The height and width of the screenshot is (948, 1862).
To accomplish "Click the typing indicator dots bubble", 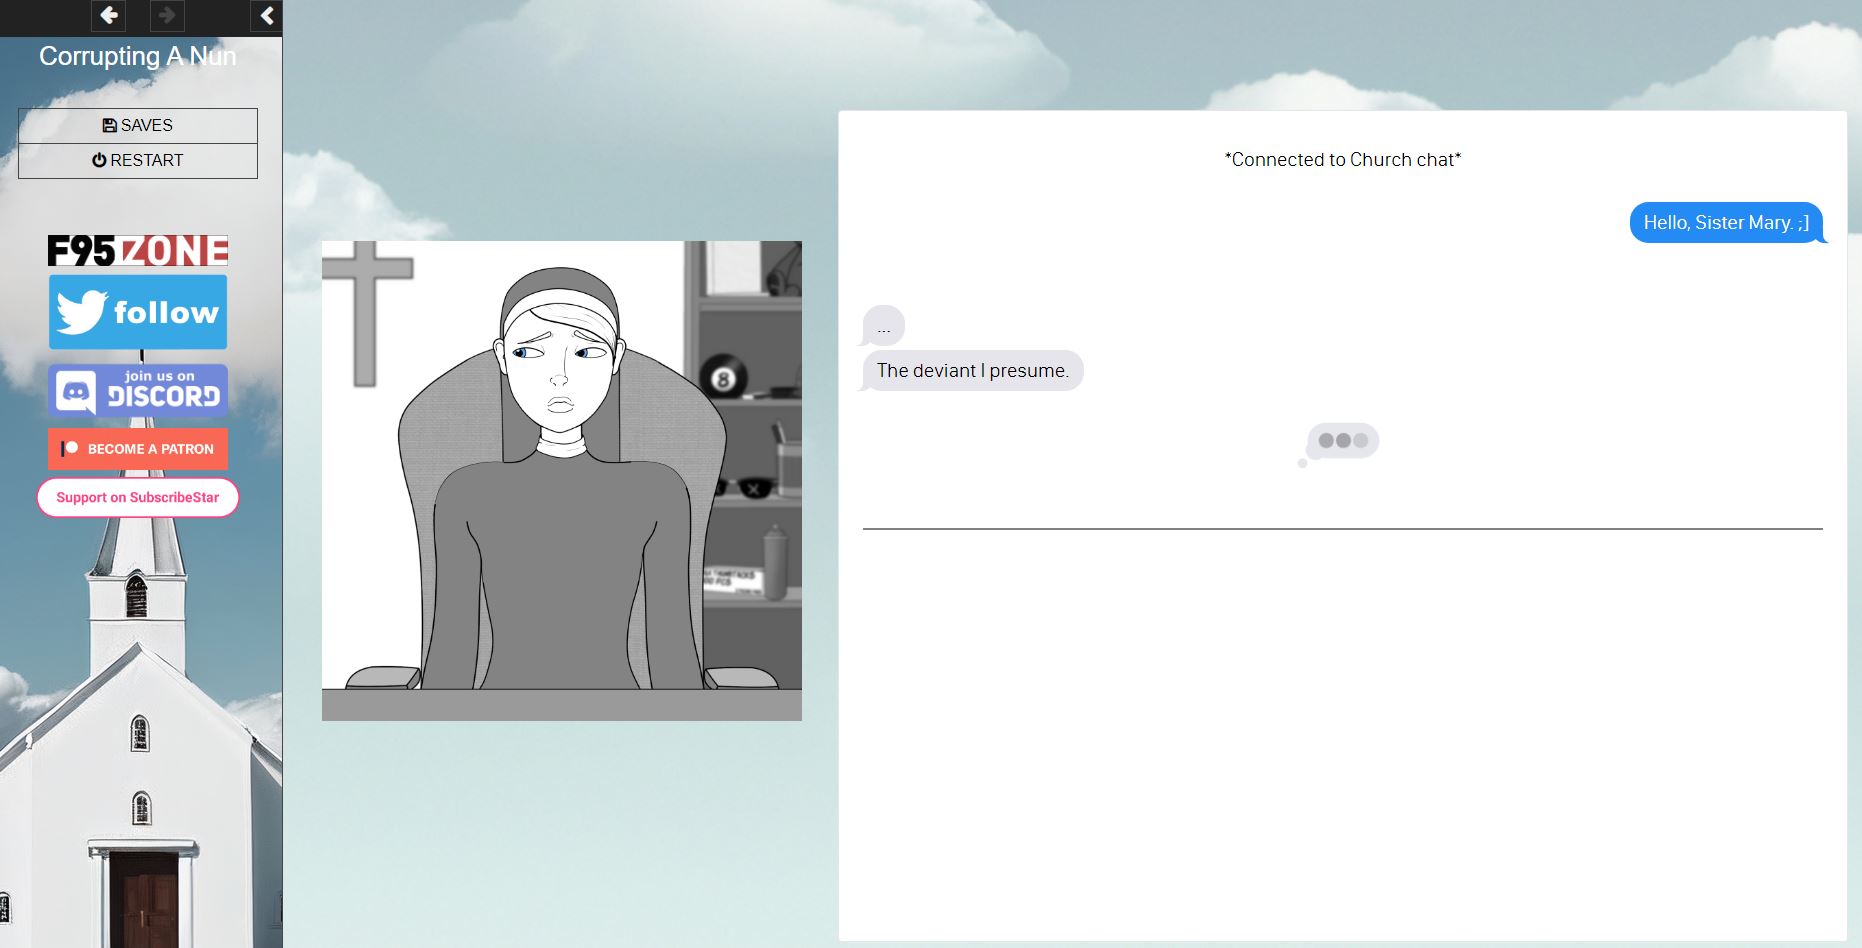I will click(x=1342, y=441).
